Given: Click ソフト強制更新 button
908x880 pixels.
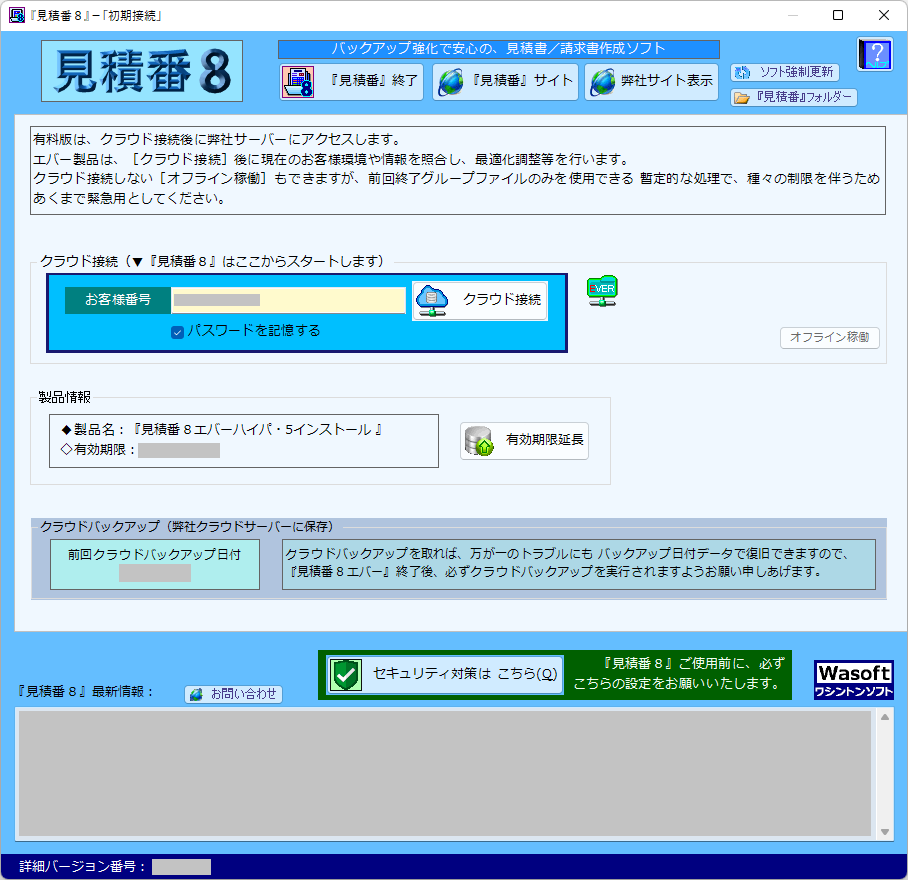Looking at the screenshot, I should pyautogui.click(x=784, y=72).
